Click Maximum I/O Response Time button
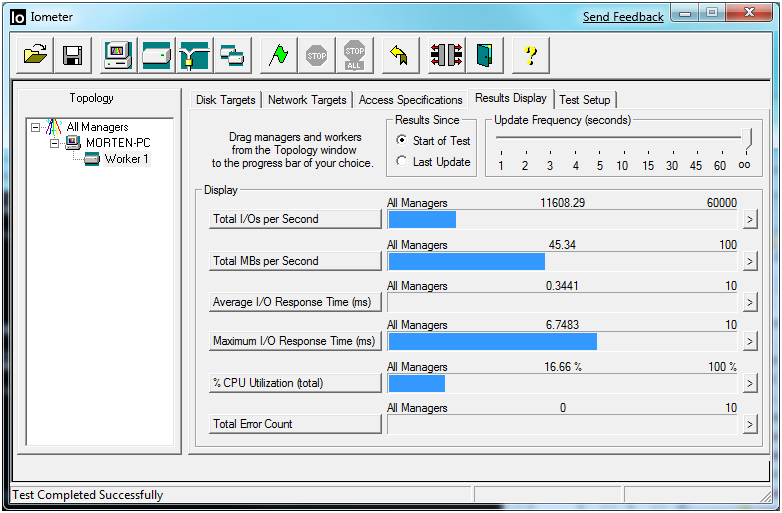782x513 pixels. point(295,341)
